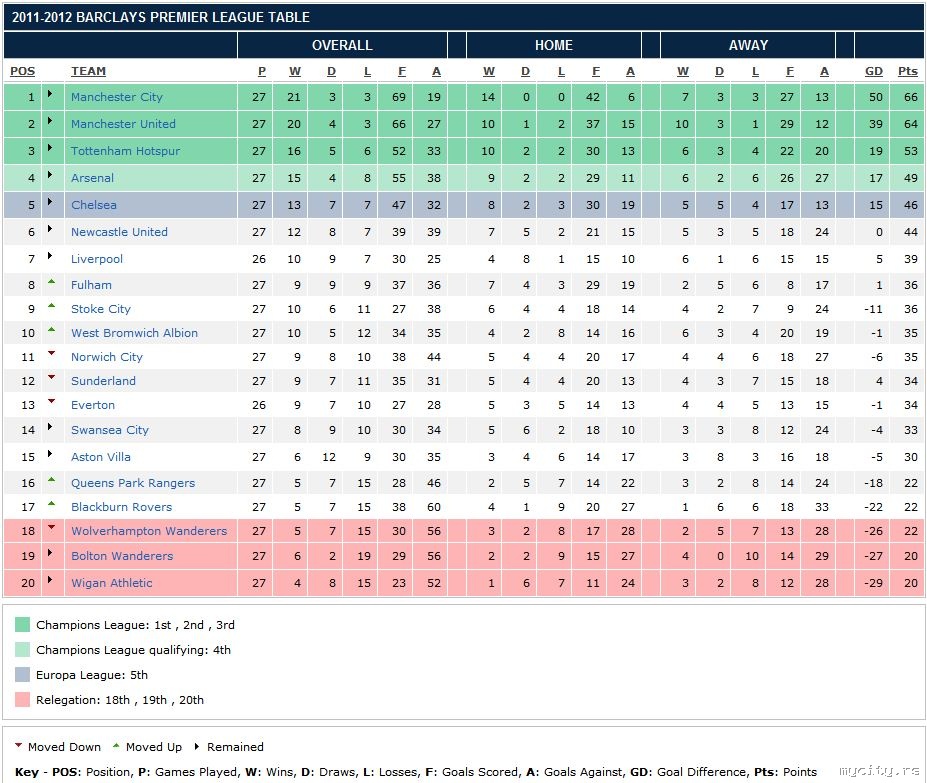Click the Pts column header
This screenshot has width=927, height=783.
click(x=907, y=71)
